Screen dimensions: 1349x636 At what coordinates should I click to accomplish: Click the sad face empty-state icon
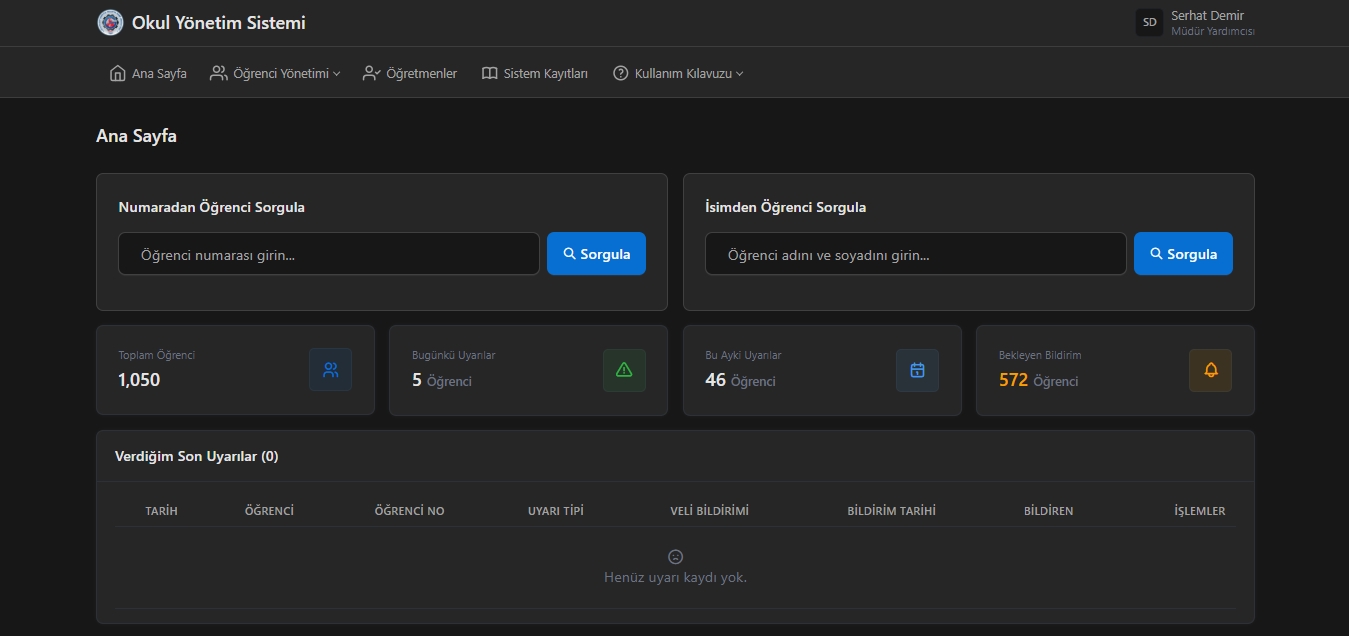[x=675, y=556]
